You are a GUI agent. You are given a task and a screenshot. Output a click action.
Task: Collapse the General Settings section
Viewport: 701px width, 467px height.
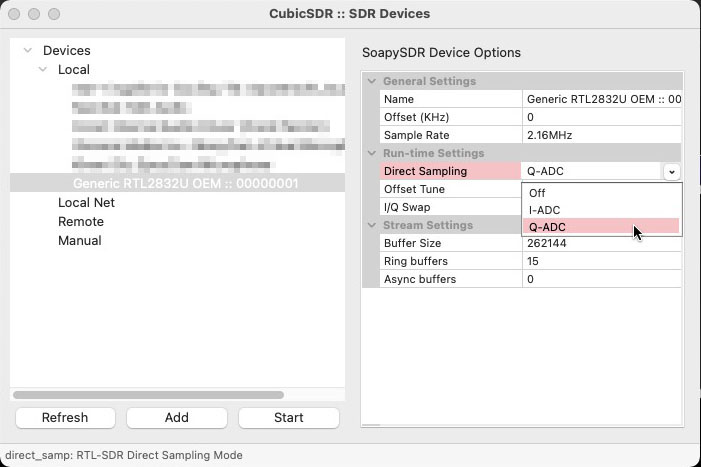point(372,81)
